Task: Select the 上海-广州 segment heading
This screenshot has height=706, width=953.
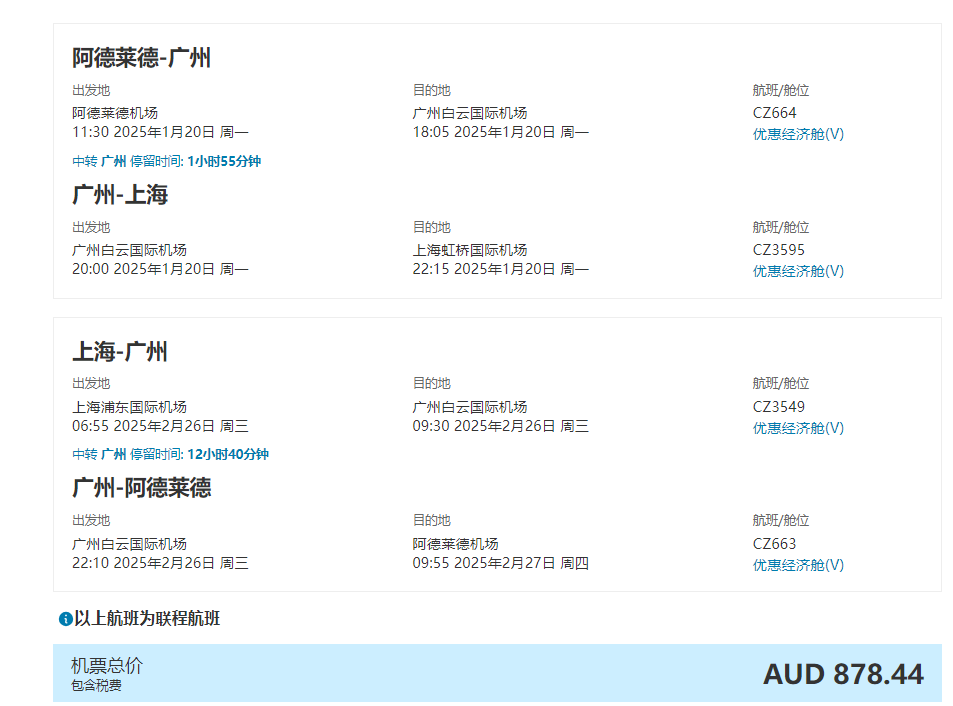Action: tap(120, 352)
